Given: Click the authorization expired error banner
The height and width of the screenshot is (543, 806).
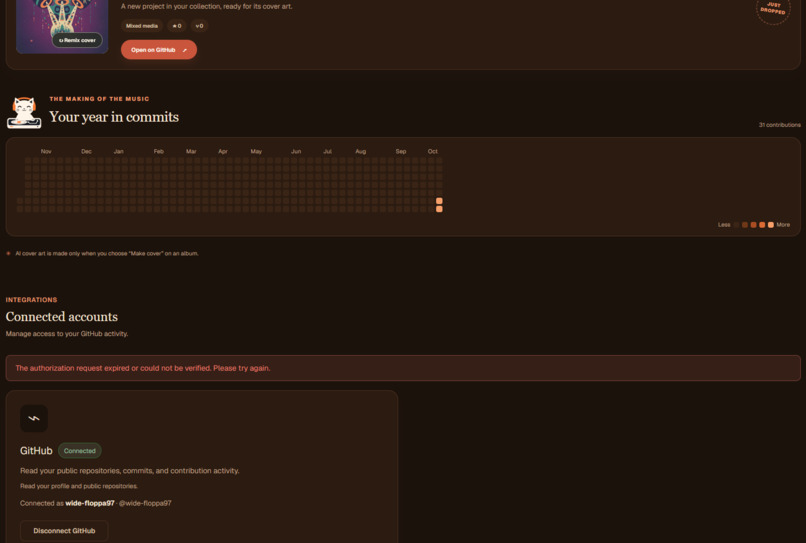Looking at the screenshot, I should (403, 368).
